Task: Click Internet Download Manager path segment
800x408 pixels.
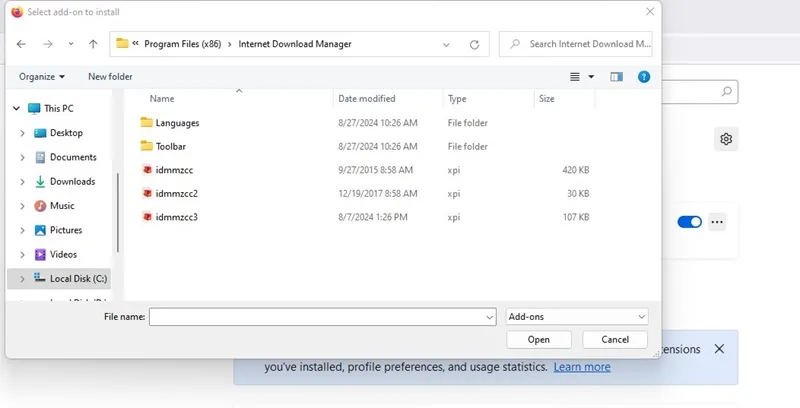Action: [x=295, y=44]
